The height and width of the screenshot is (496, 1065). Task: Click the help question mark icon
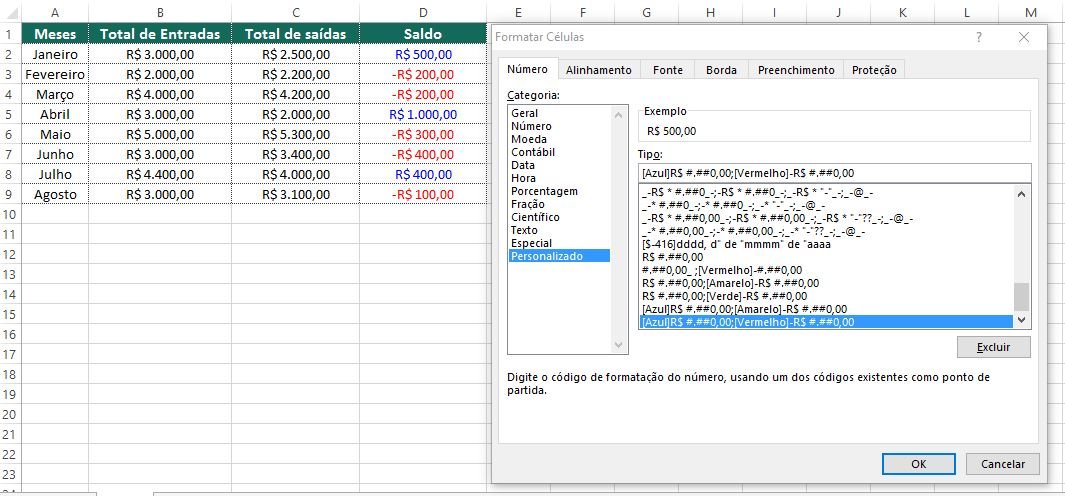pos(979,37)
